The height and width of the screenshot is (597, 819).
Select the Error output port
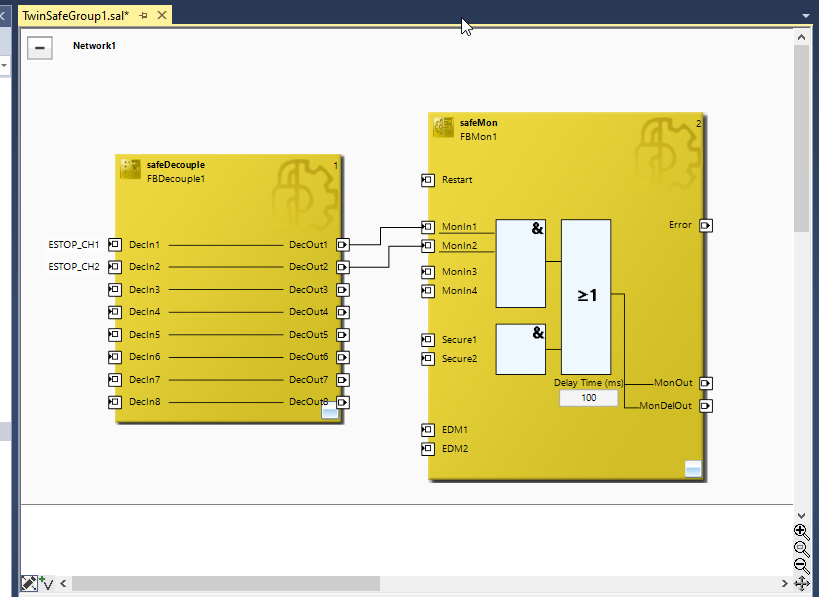pos(706,225)
